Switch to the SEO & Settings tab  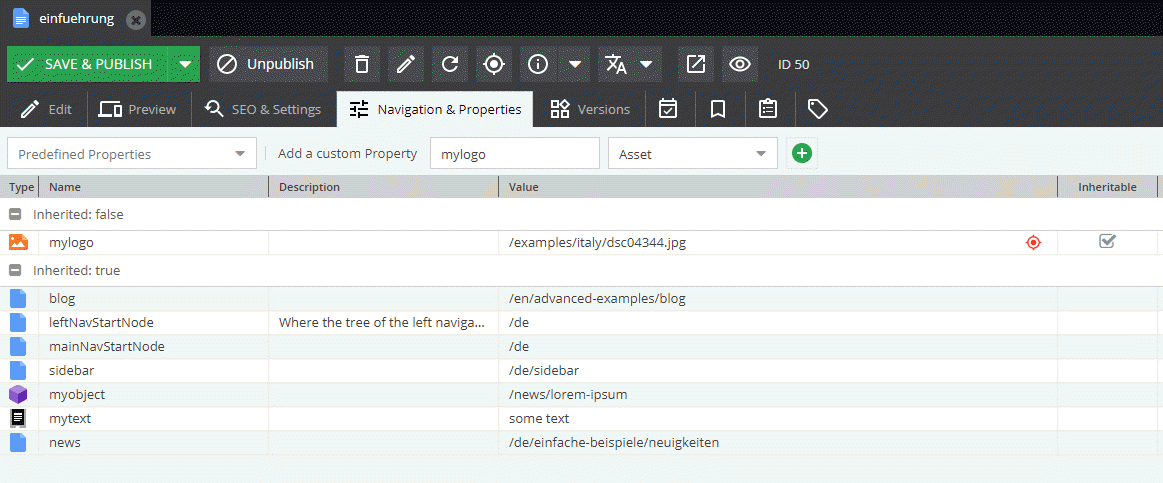coord(263,109)
